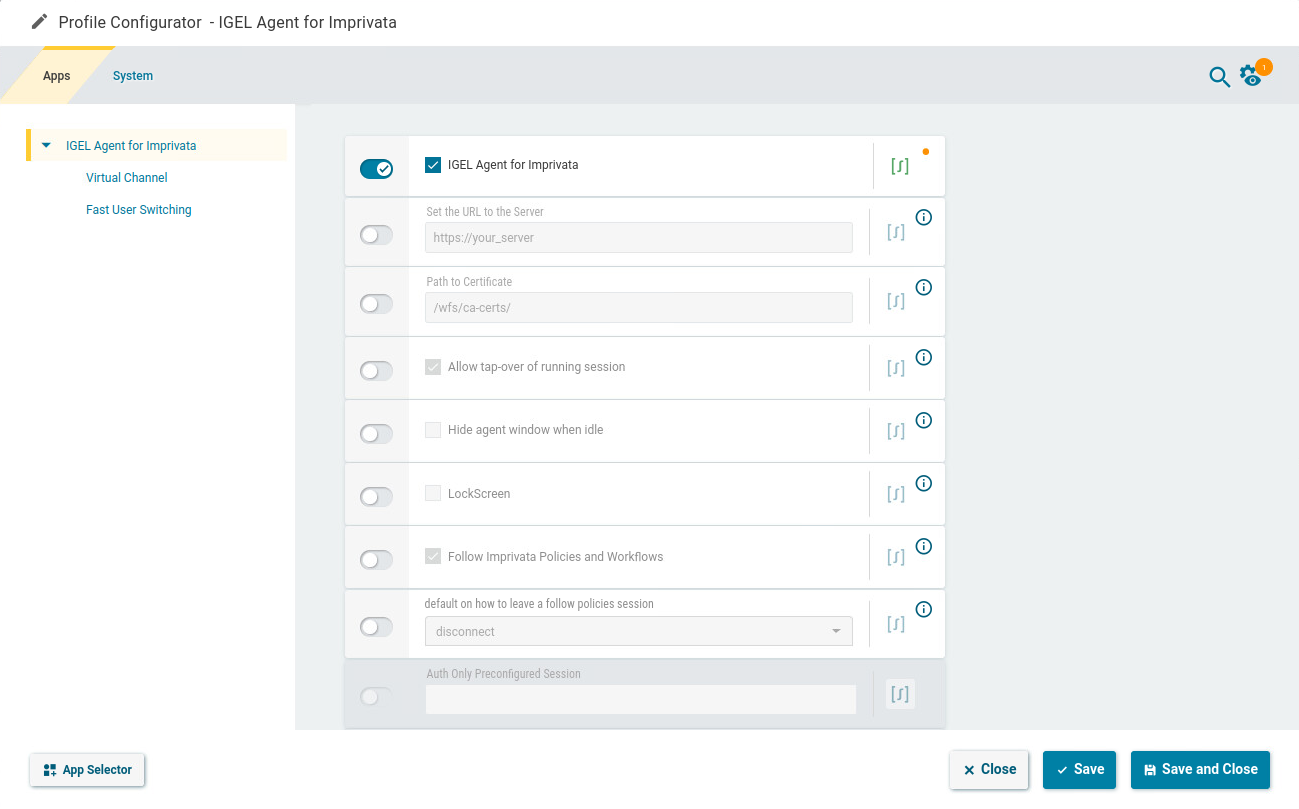Open the settings eye-gear icon with badge
The width and height of the screenshot is (1299, 809).
1253,73
